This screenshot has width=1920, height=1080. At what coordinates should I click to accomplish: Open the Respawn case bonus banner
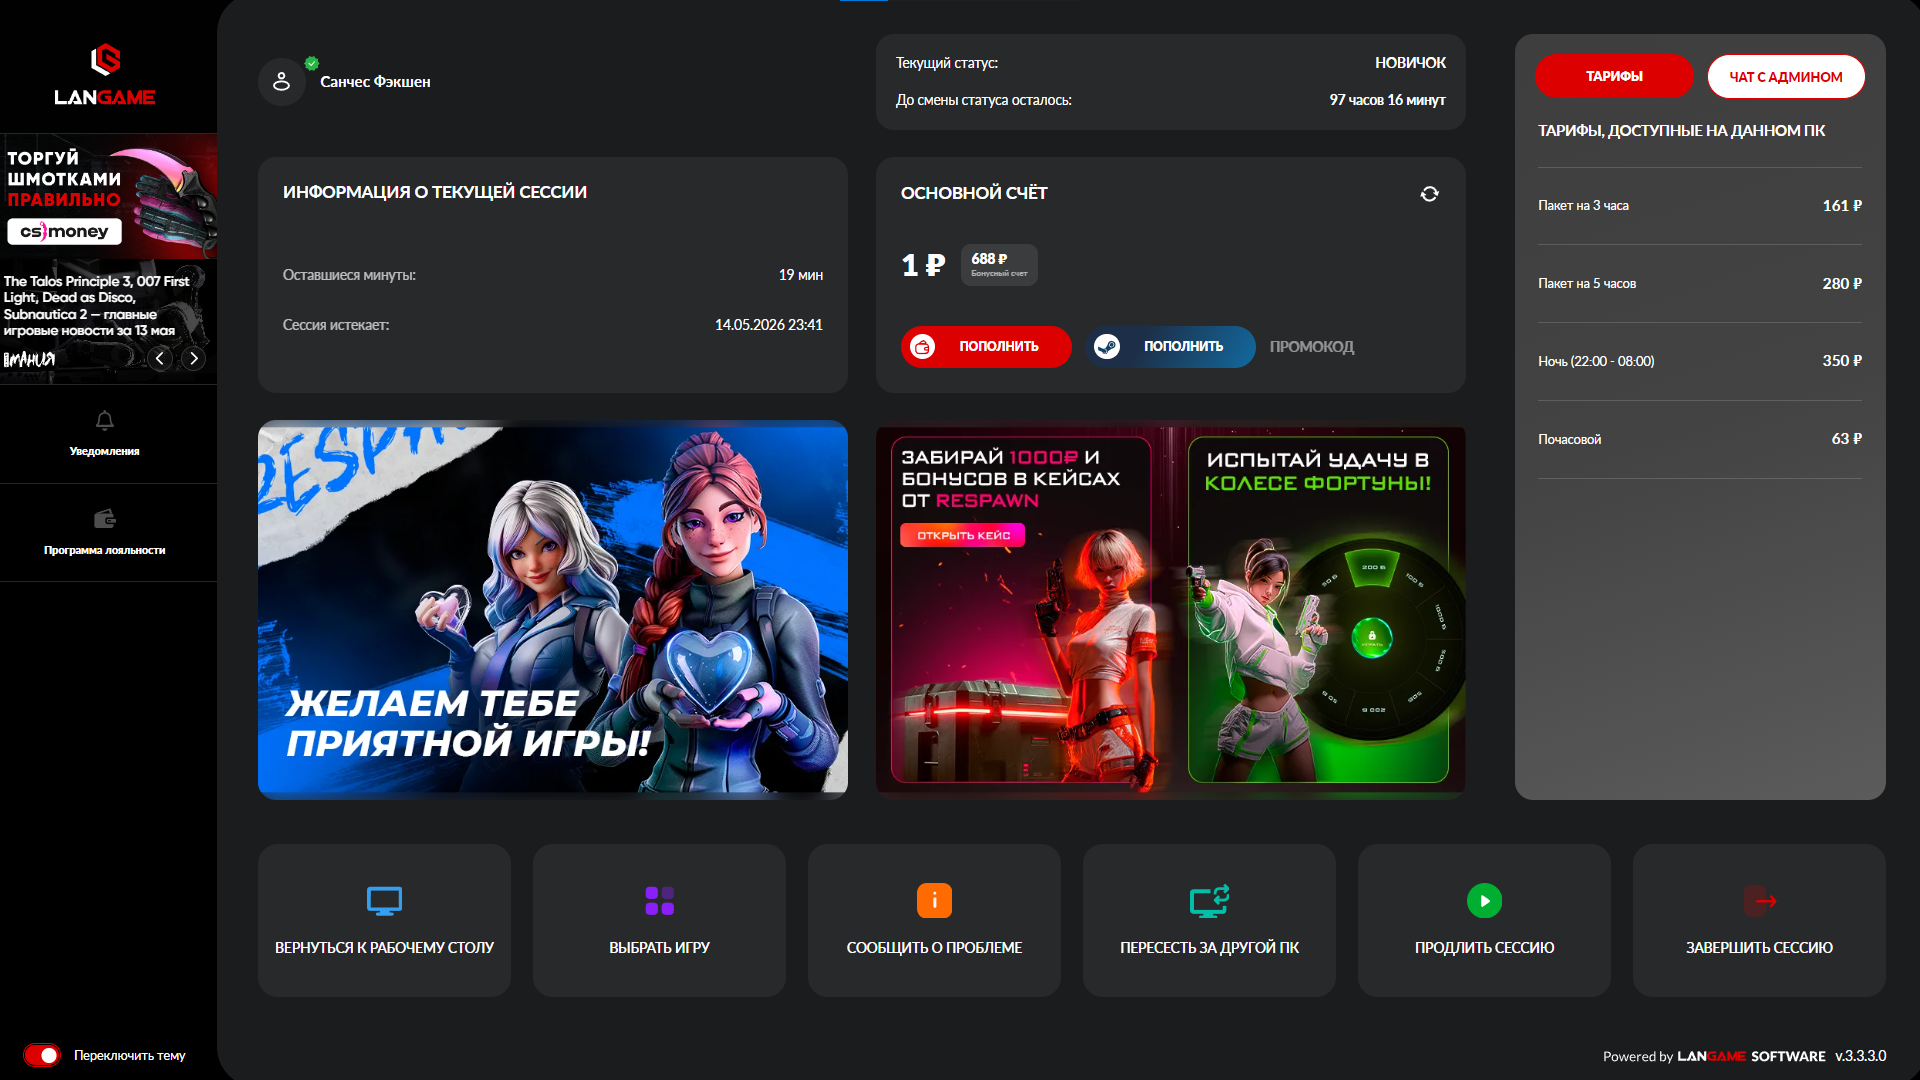tap(1021, 610)
